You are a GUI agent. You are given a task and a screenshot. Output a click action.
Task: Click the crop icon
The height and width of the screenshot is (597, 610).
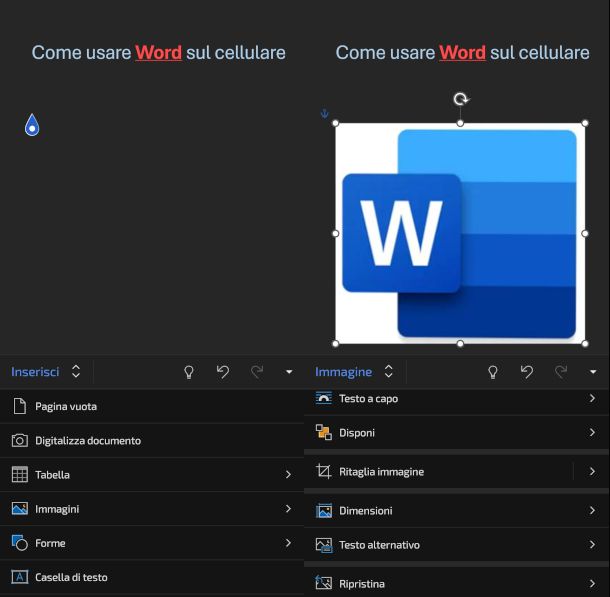tap(324, 471)
